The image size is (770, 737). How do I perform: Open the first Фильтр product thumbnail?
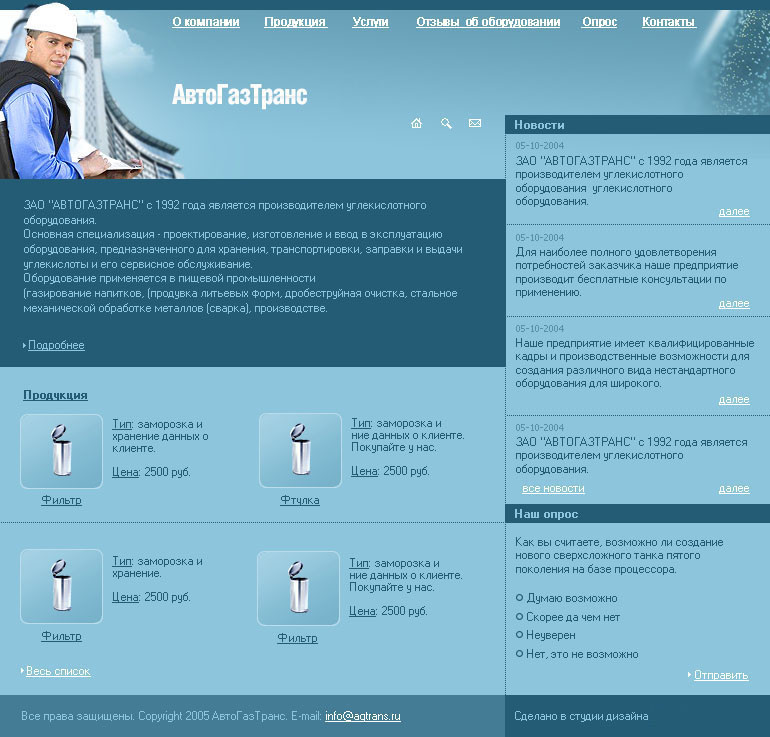61,451
